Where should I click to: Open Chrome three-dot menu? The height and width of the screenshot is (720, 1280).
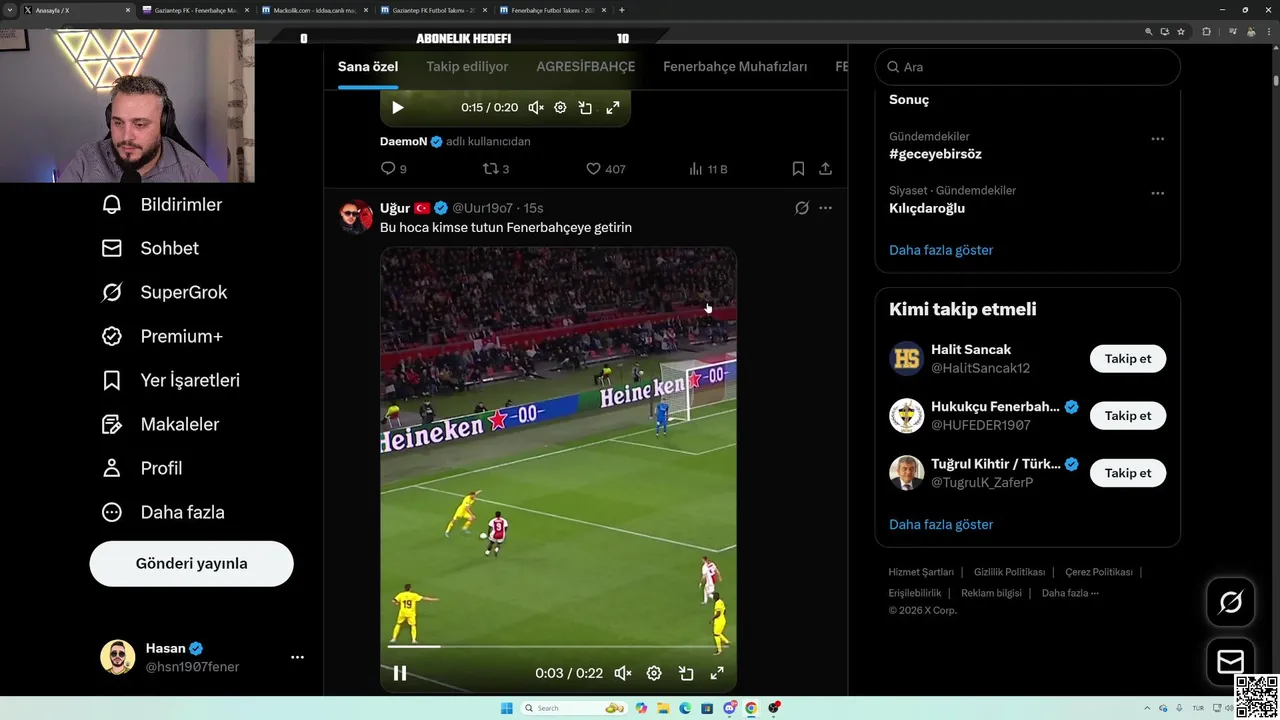tap(1269, 32)
